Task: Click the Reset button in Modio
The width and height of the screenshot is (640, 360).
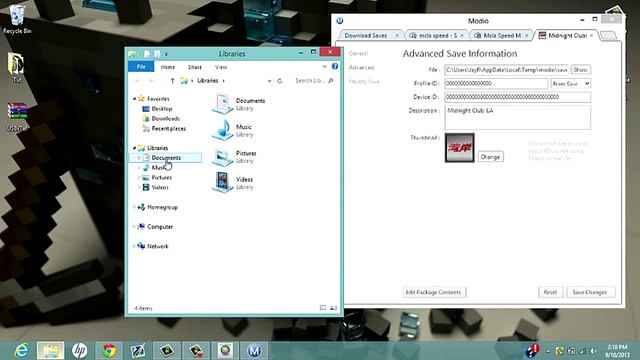Action: pos(550,292)
